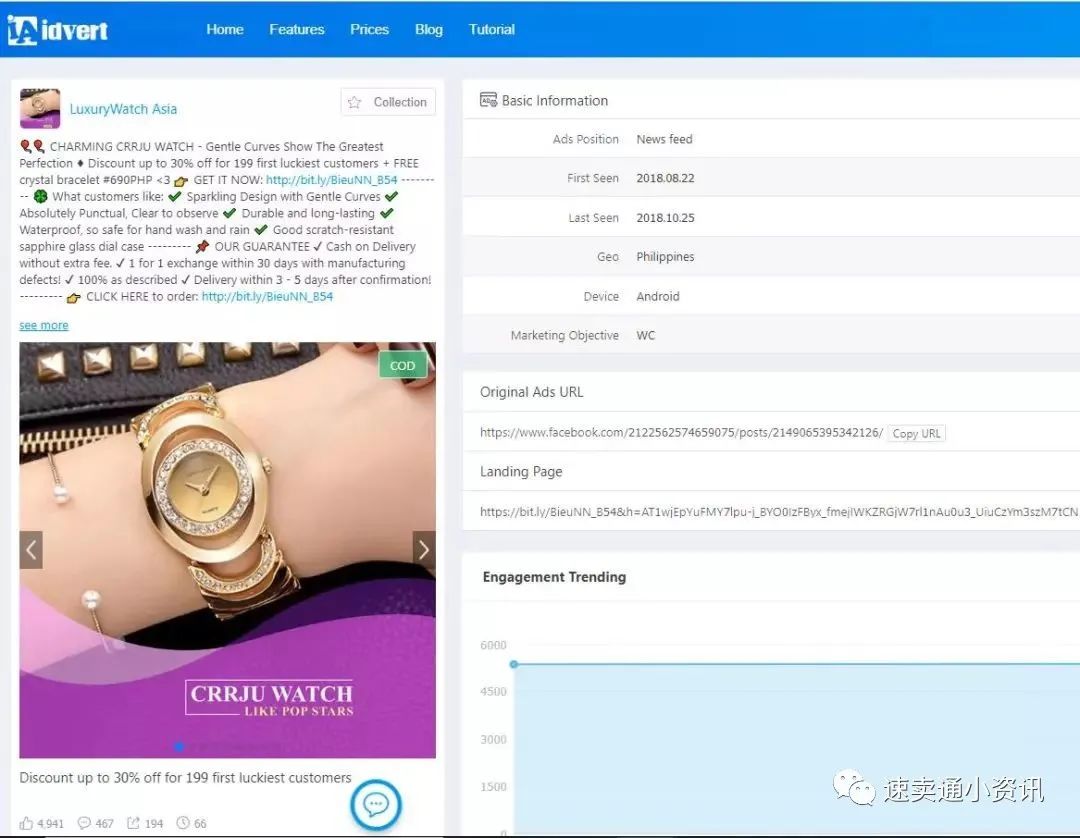
Task: Open the Tutorial menu item
Action: point(492,29)
